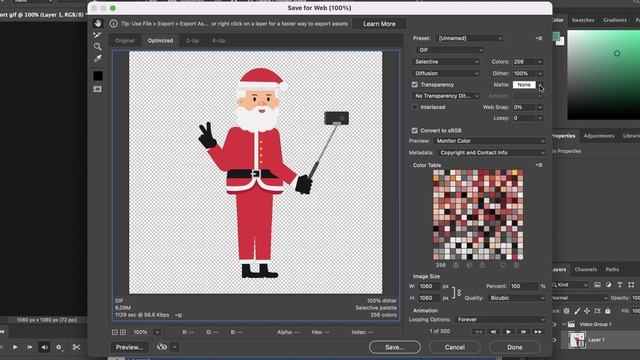Viewport: 640px width, 360px height.
Task: Click the black eyedropper color swatch
Action: [98, 76]
